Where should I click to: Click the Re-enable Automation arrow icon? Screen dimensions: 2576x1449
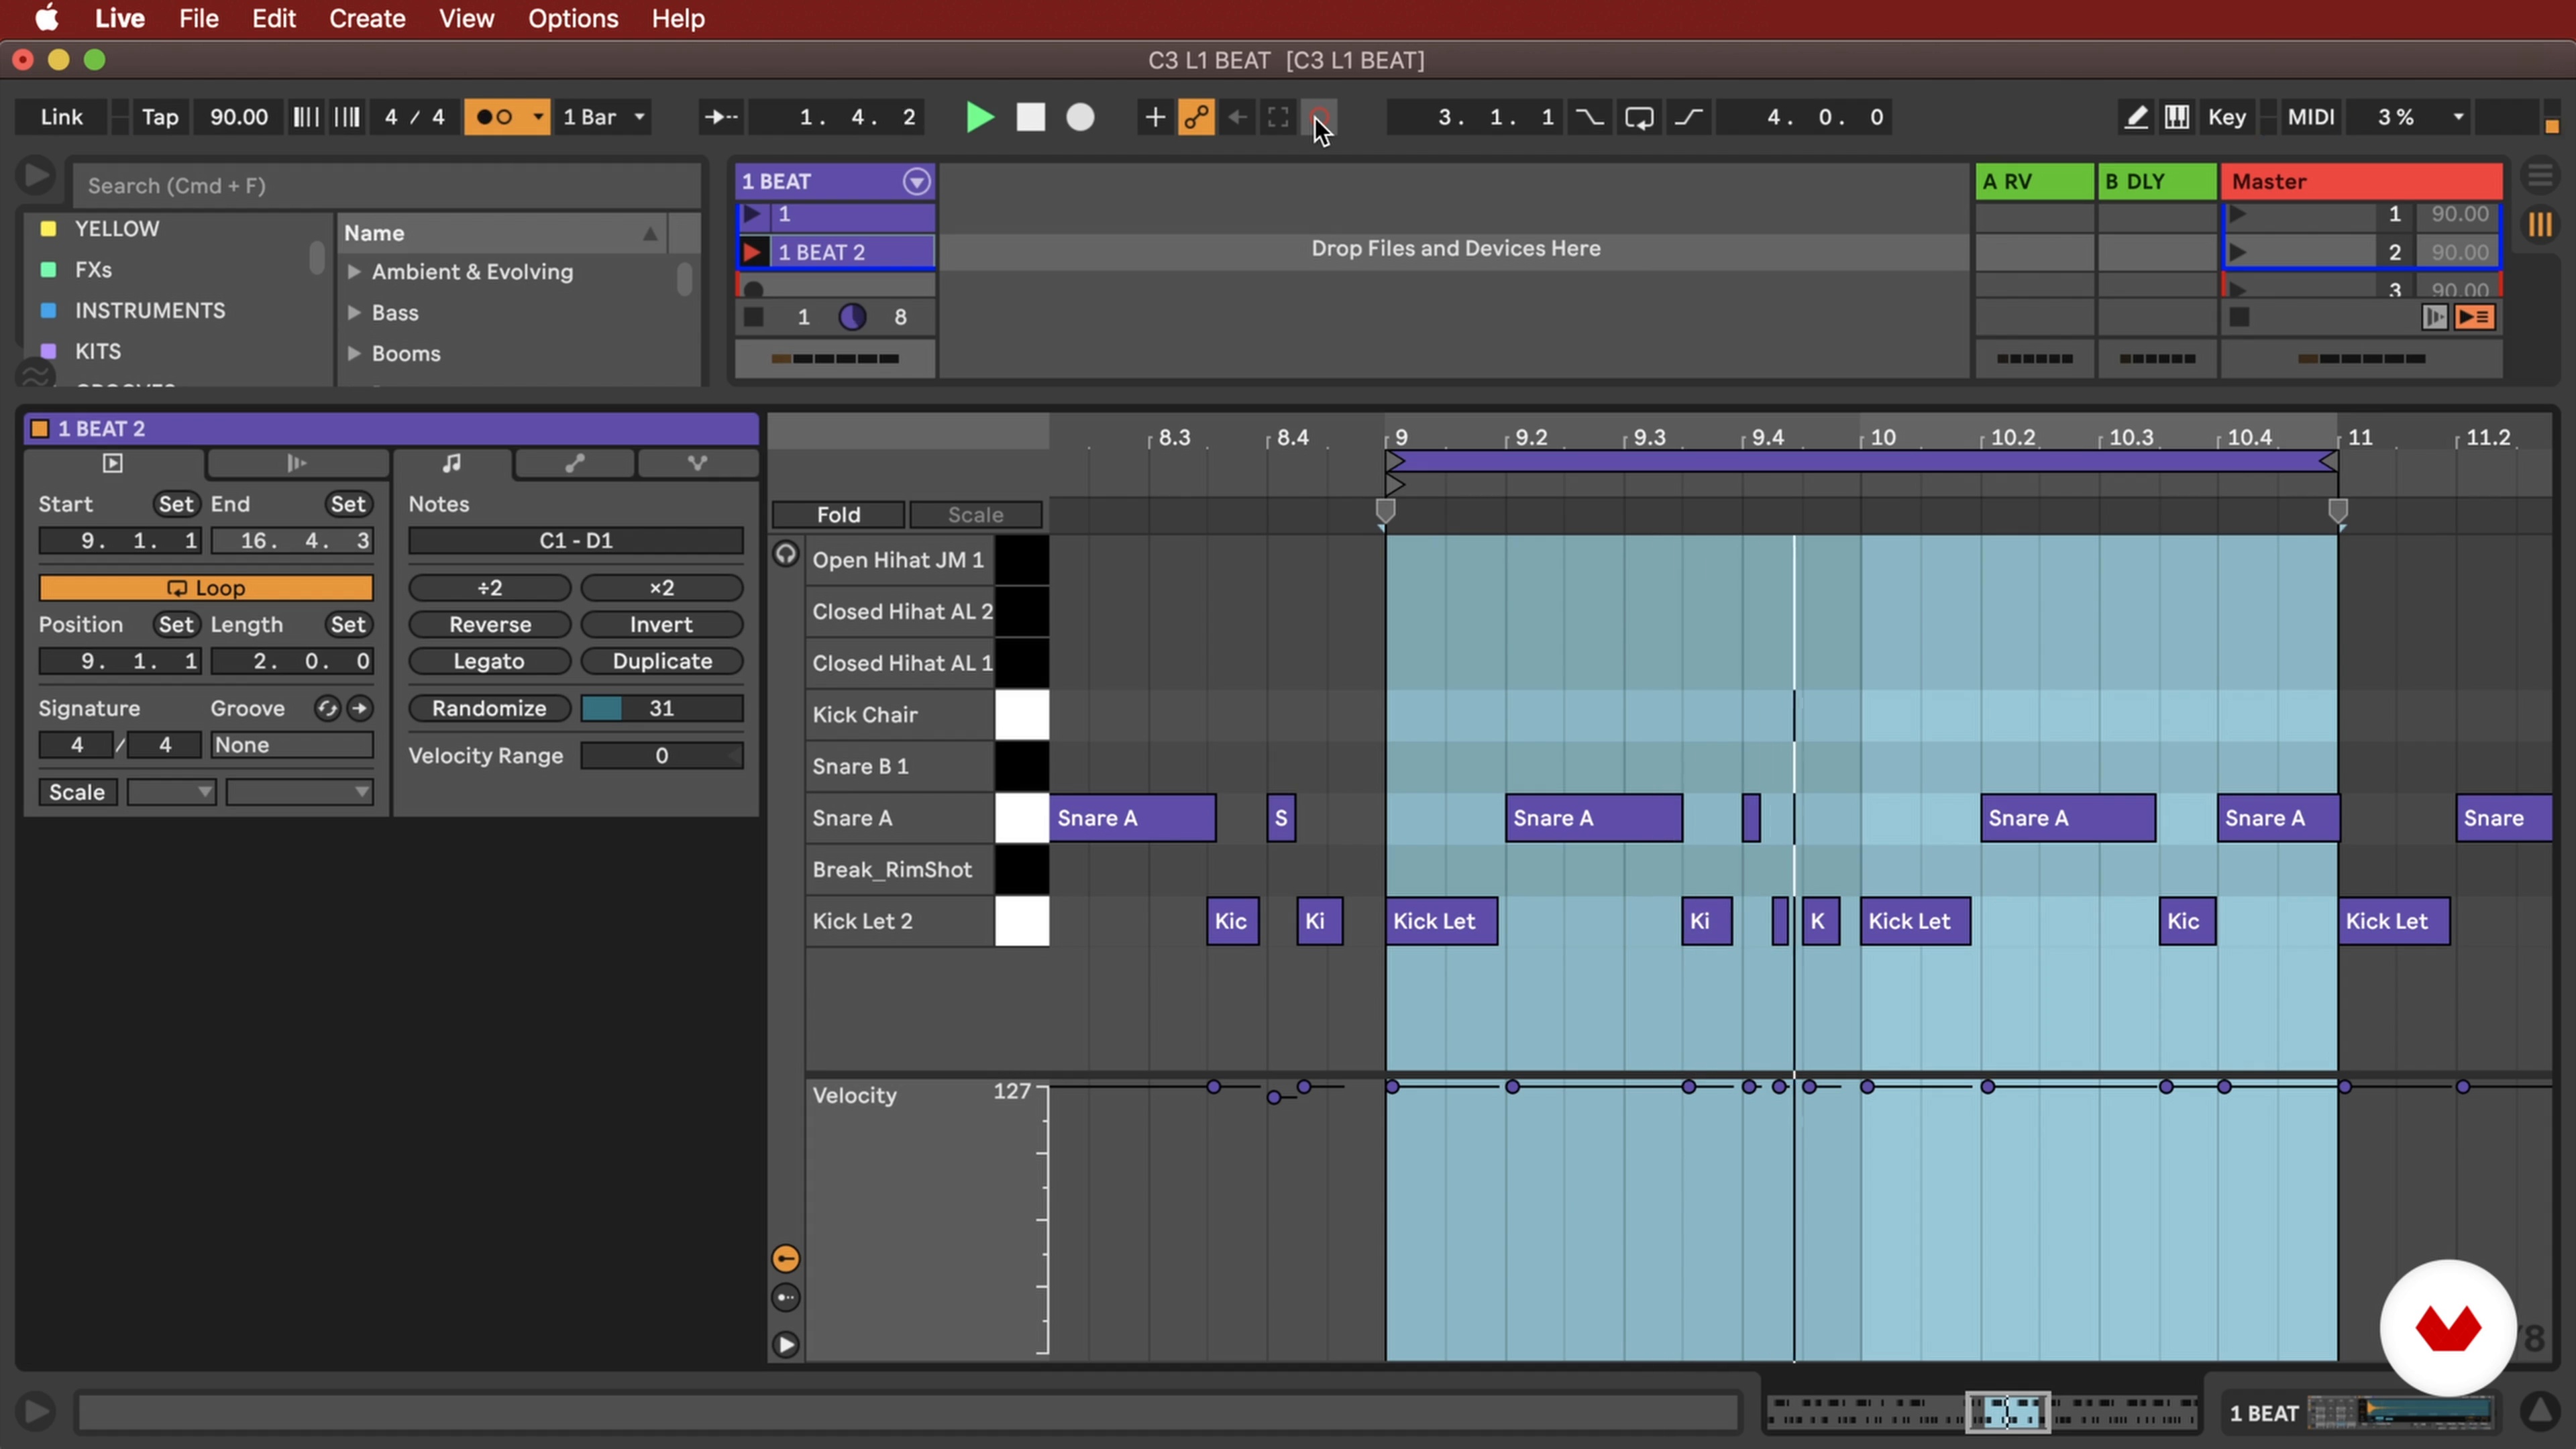[x=1238, y=117]
